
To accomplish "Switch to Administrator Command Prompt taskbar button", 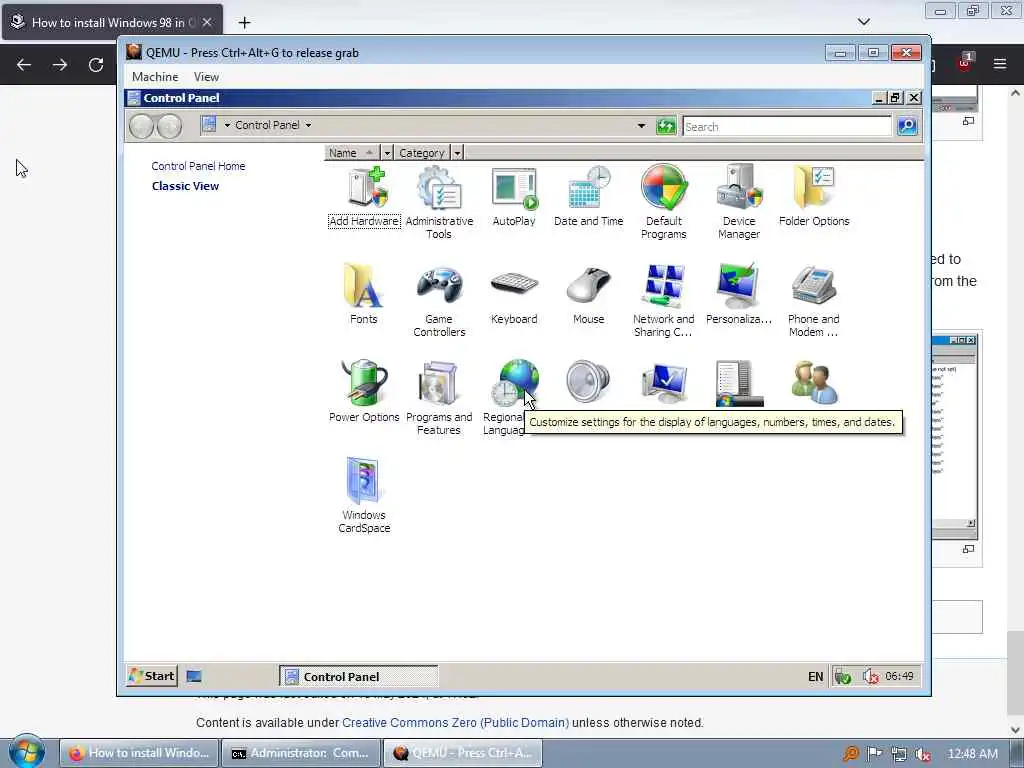I will click(300, 753).
